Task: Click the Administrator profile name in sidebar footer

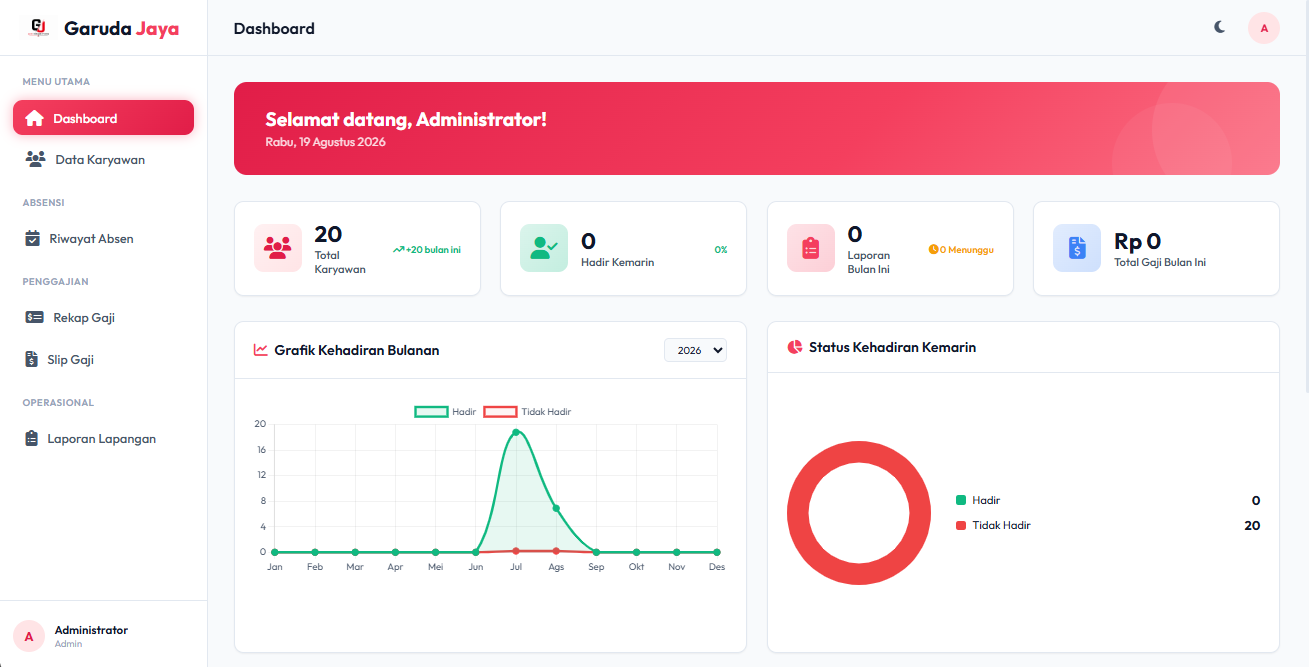Action: 91,630
